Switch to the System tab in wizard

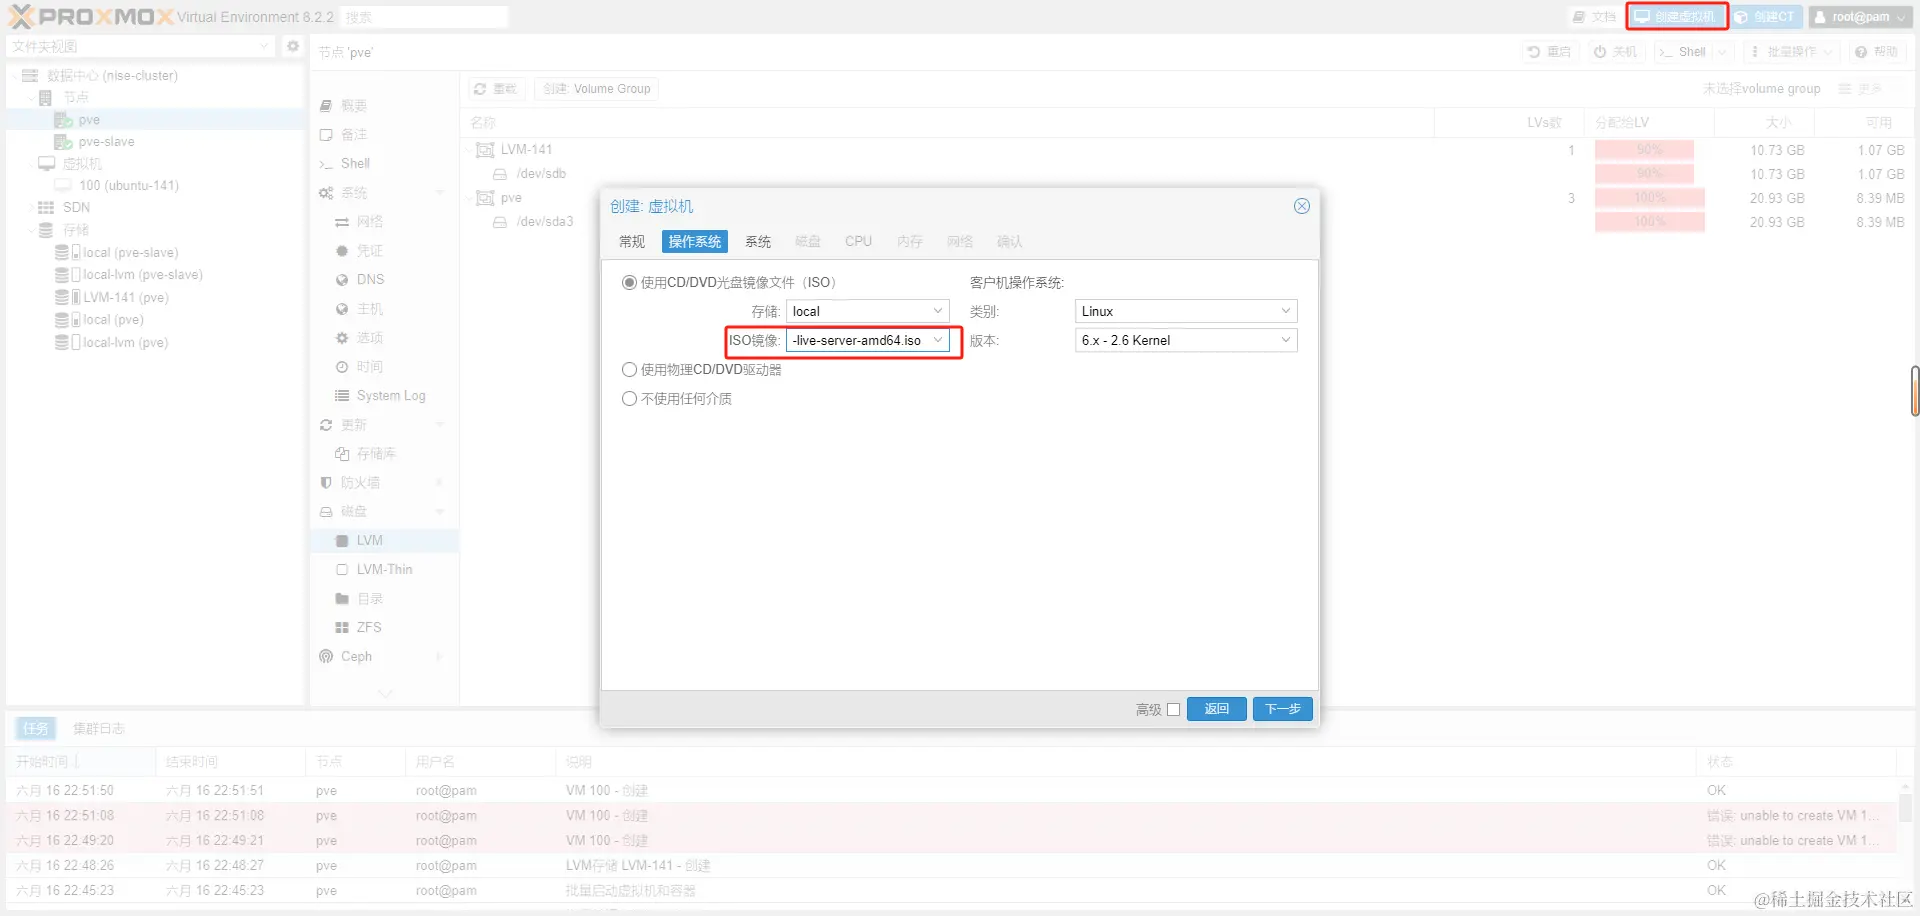tap(758, 242)
